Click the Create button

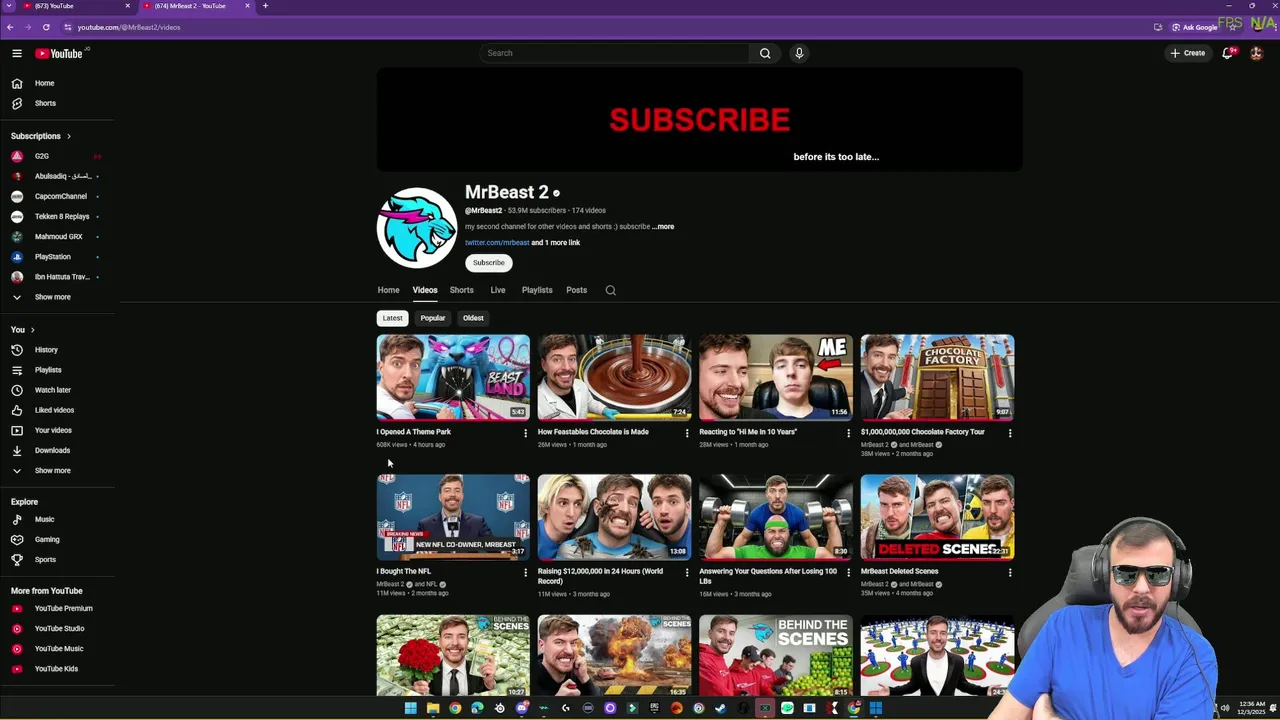[x=1188, y=53]
